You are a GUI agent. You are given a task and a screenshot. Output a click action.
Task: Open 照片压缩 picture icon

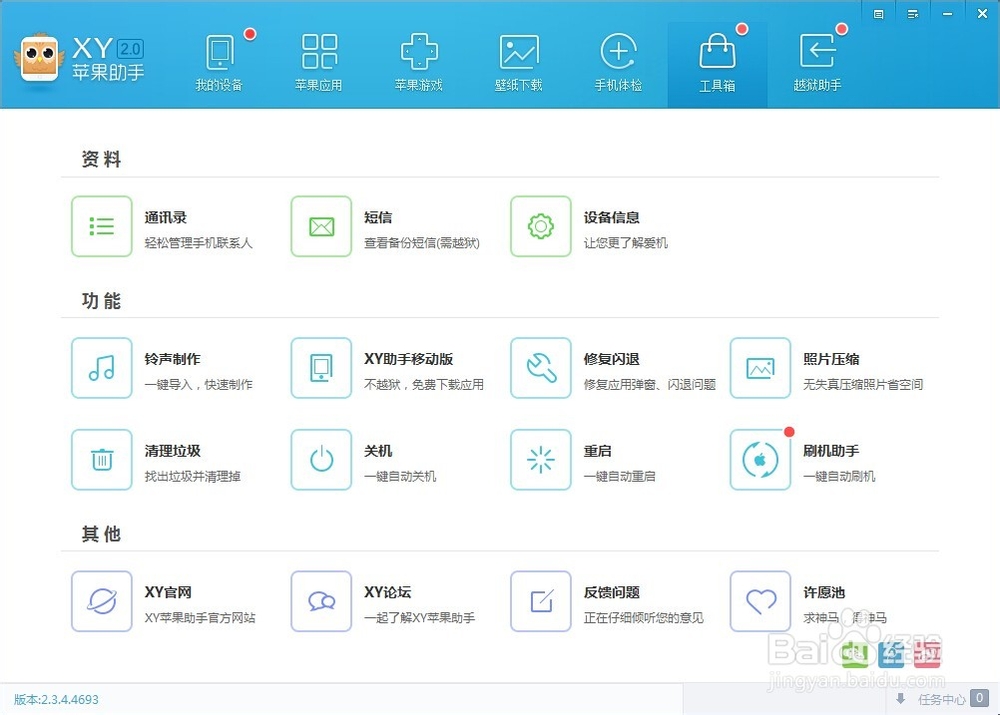tap(760, 368)
